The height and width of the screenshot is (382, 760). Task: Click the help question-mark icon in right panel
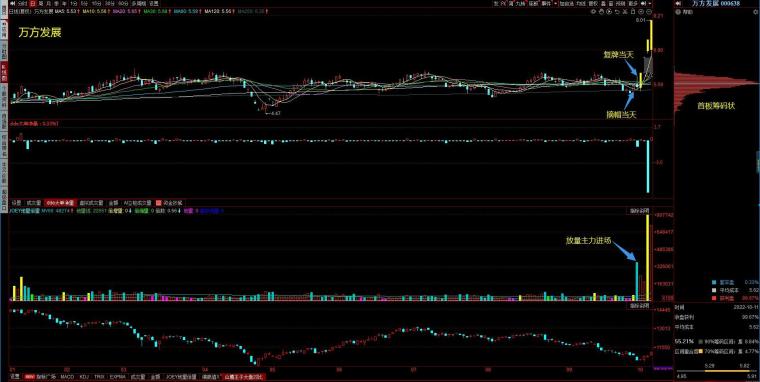[x=678, y=12]
